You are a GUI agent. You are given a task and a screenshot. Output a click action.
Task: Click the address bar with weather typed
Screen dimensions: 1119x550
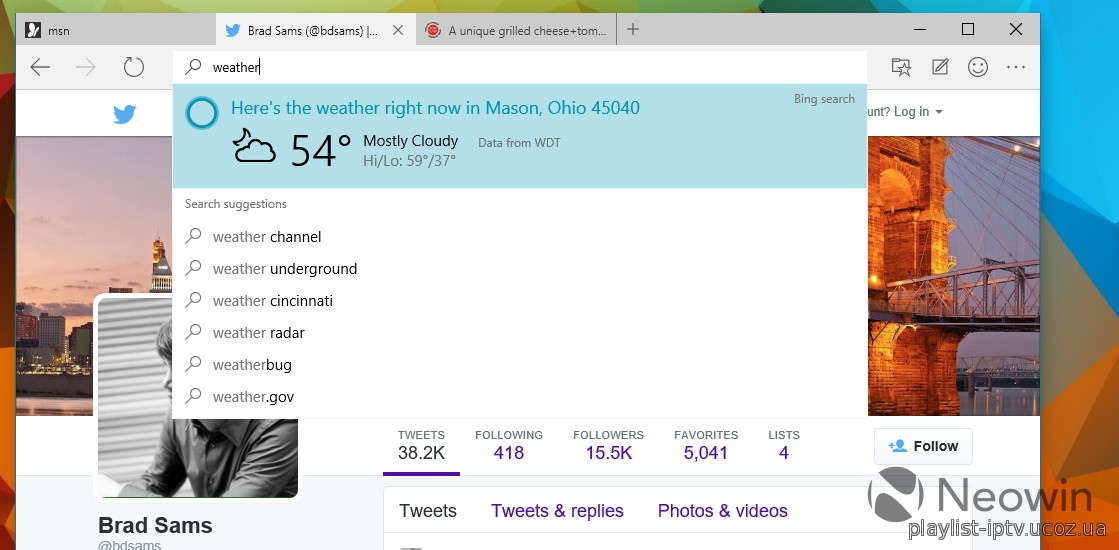click(x=520, y=67)
